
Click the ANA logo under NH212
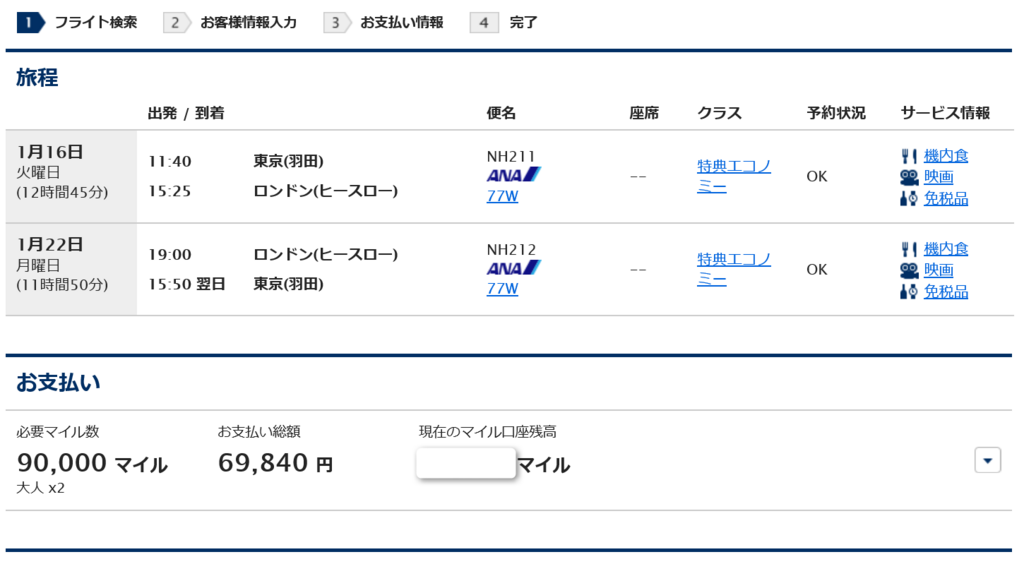(514, 268)
